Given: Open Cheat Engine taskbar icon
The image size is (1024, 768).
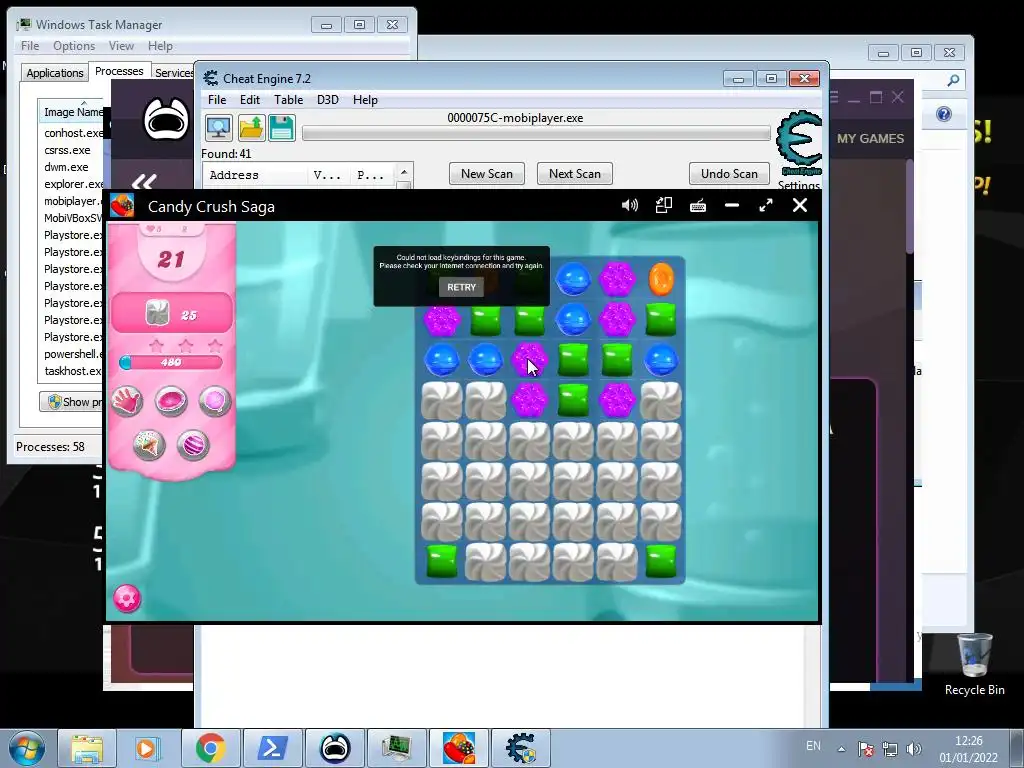Looking at the screenshot, I should click(520, 748).
